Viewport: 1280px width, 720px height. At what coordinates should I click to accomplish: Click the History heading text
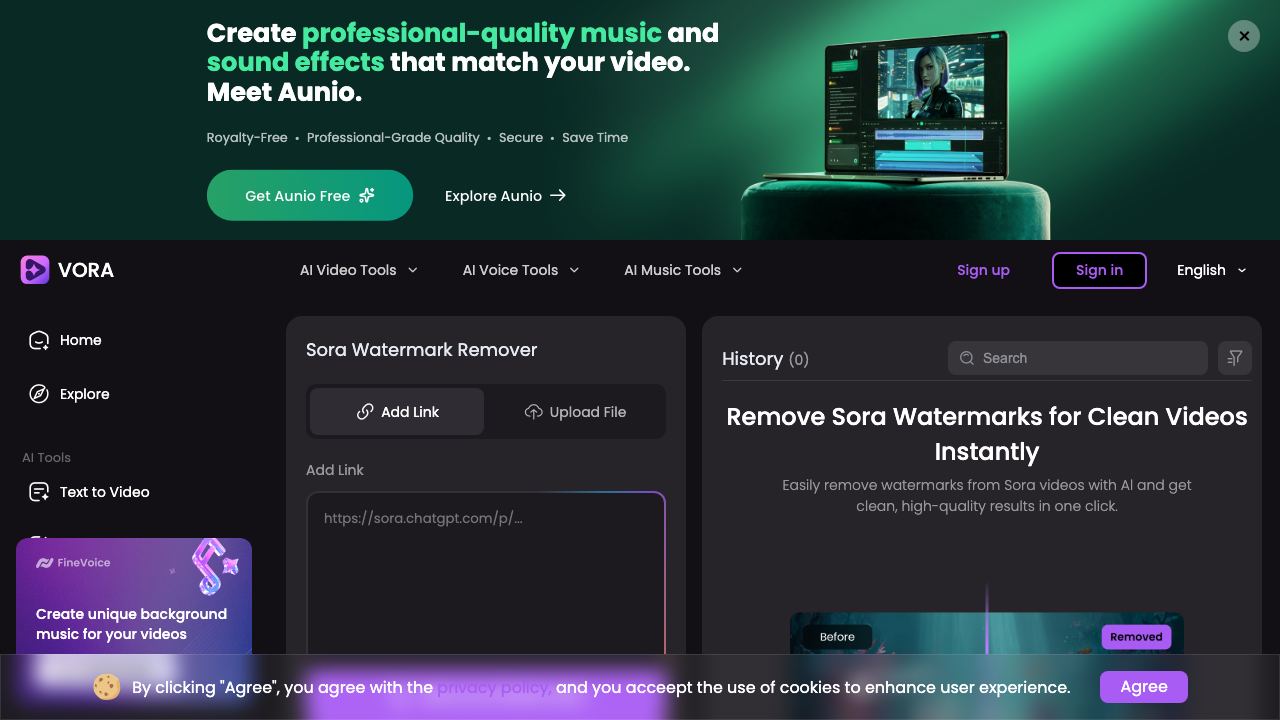752,358
